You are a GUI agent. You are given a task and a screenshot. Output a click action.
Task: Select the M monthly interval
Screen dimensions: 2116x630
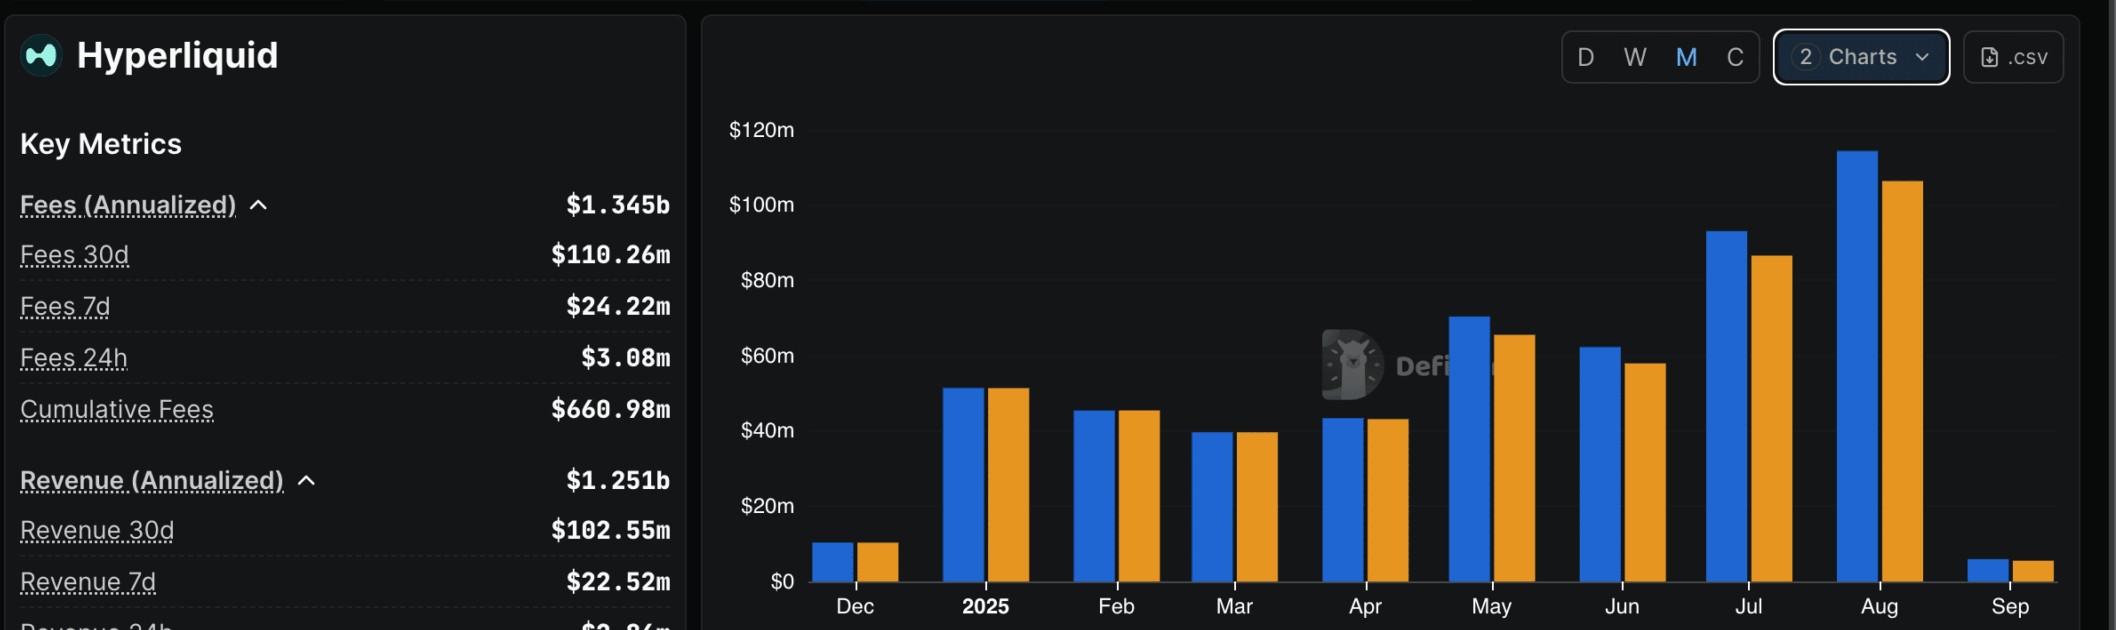1686,57
